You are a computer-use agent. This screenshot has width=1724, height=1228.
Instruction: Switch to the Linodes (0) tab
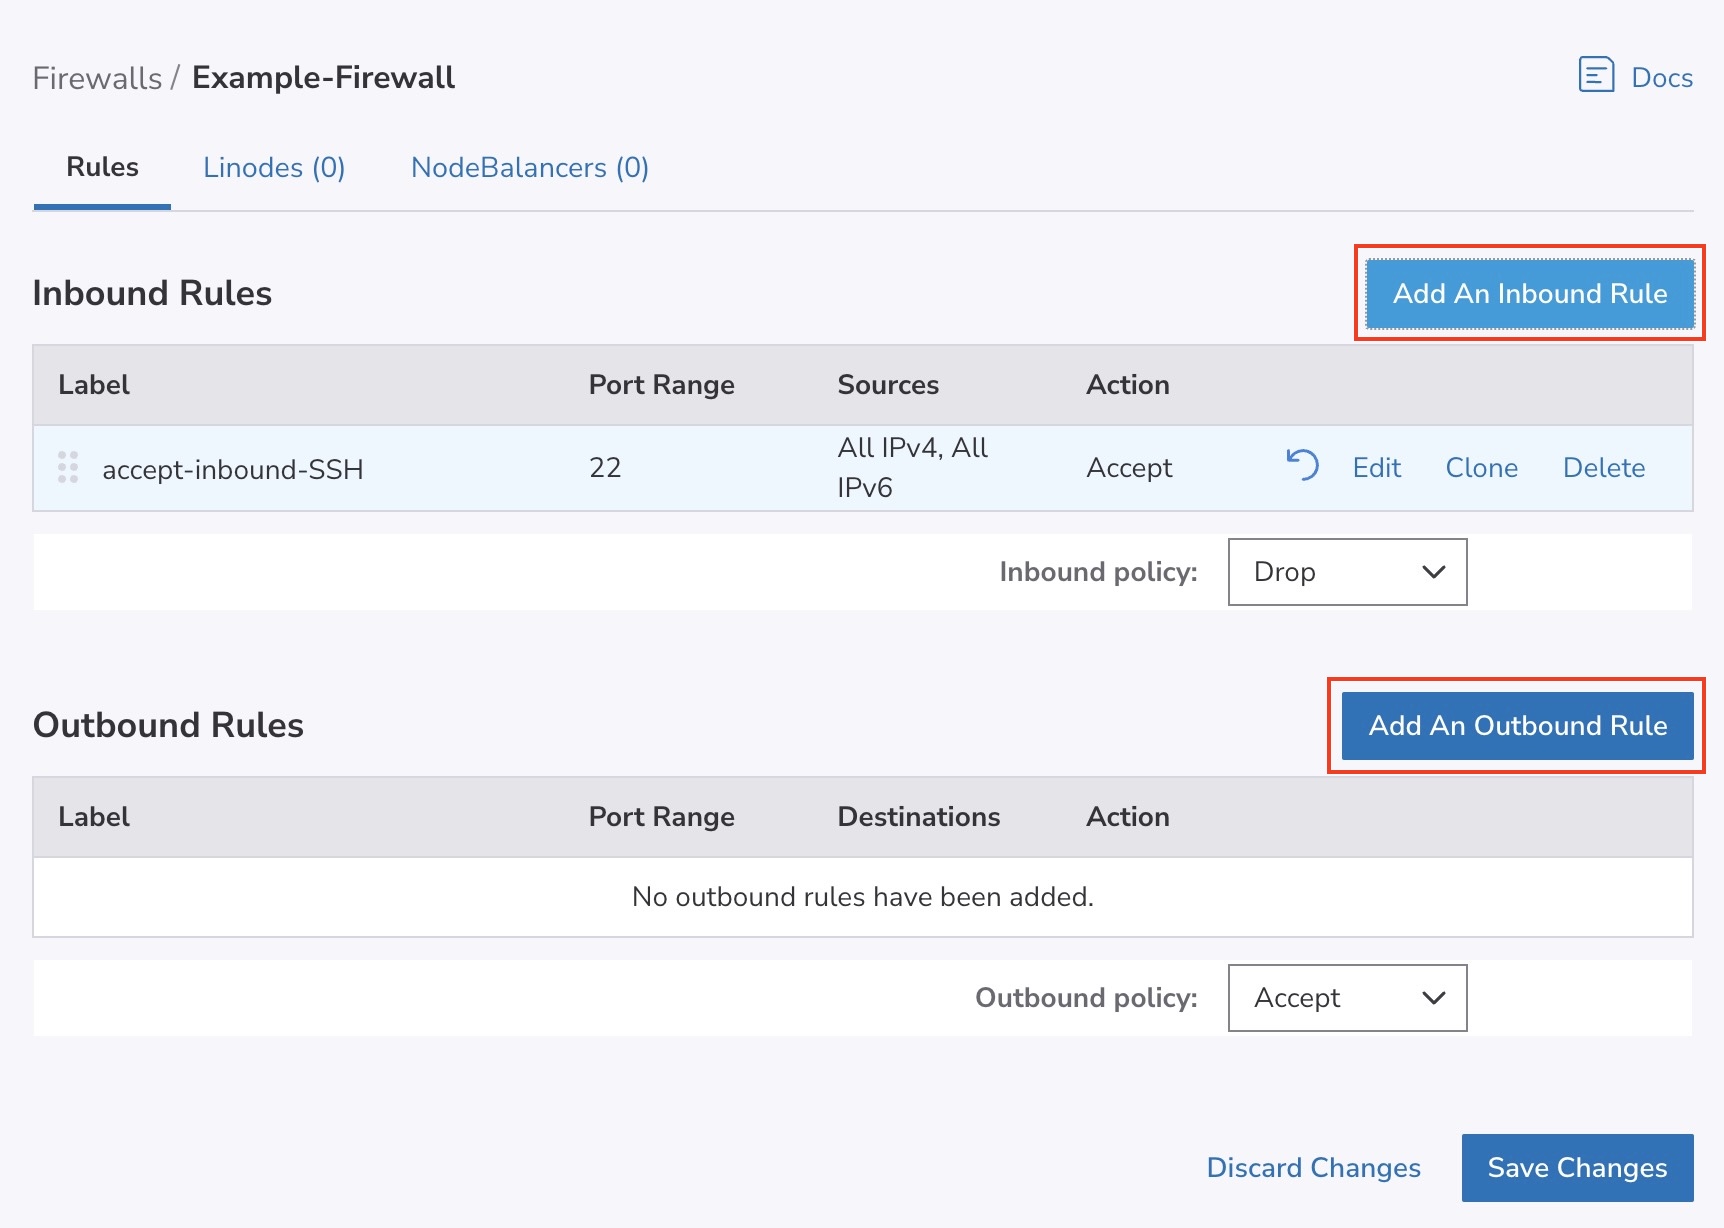[274, 167]
